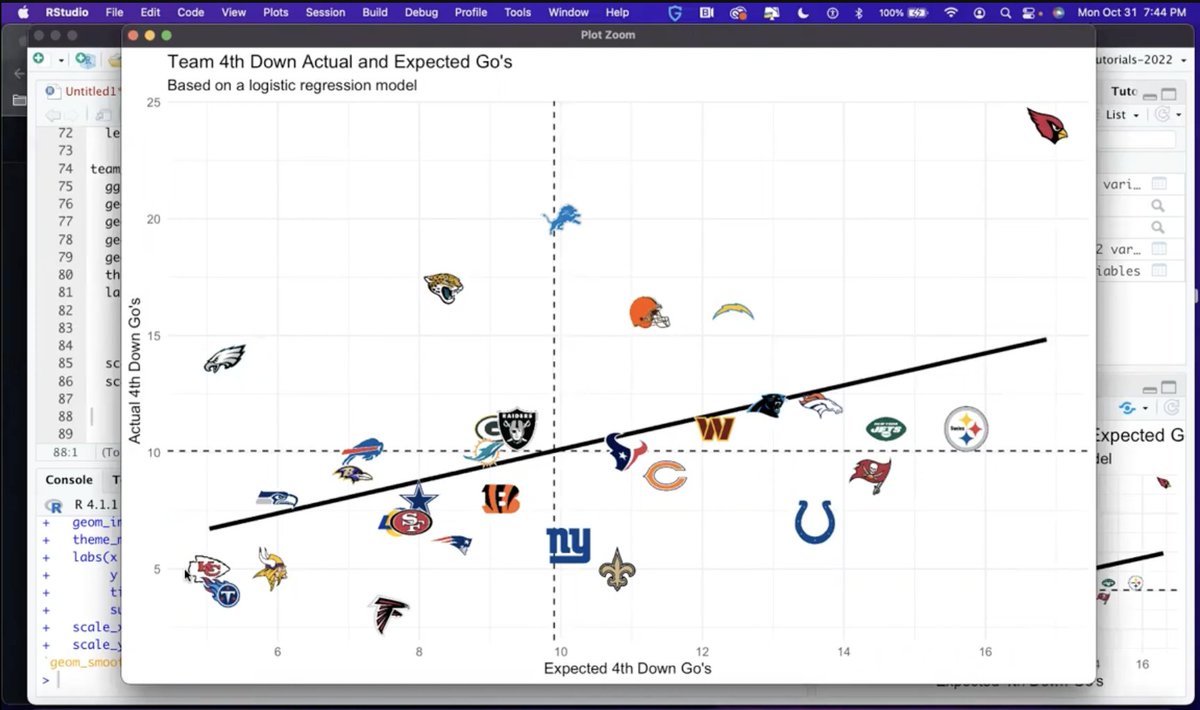Open the Code menu

(191, 12)
